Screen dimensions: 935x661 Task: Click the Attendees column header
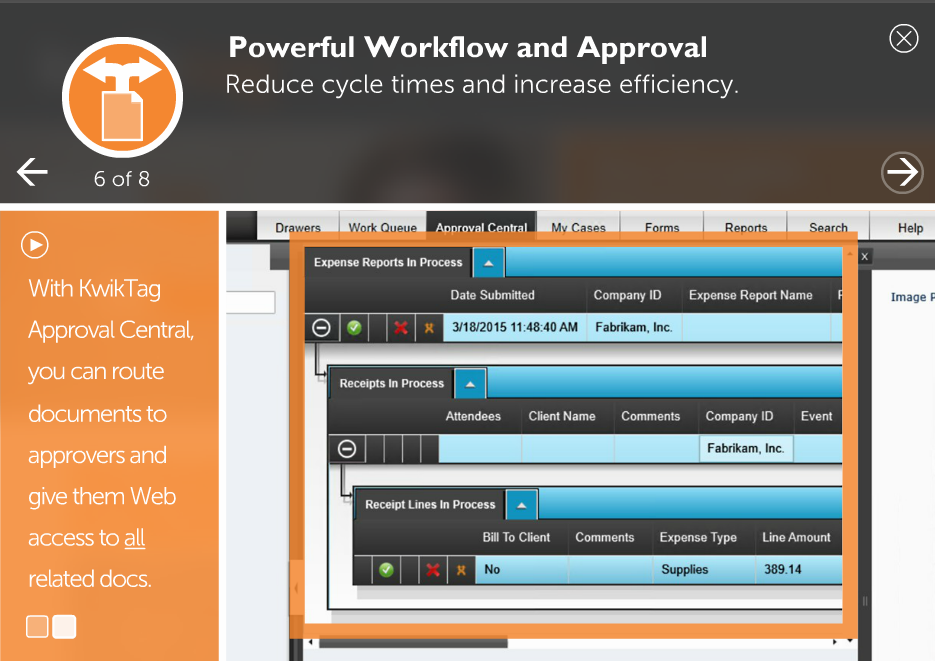pyautogui.click(x=473, y=416)
